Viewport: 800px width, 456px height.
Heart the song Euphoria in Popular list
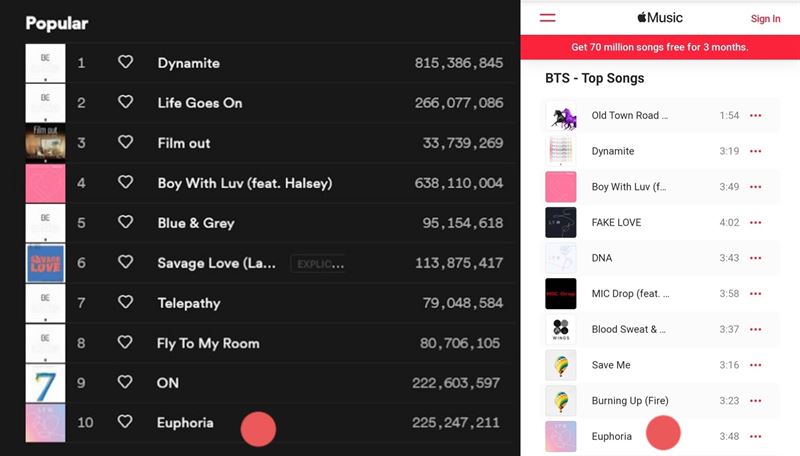point(126,421)
